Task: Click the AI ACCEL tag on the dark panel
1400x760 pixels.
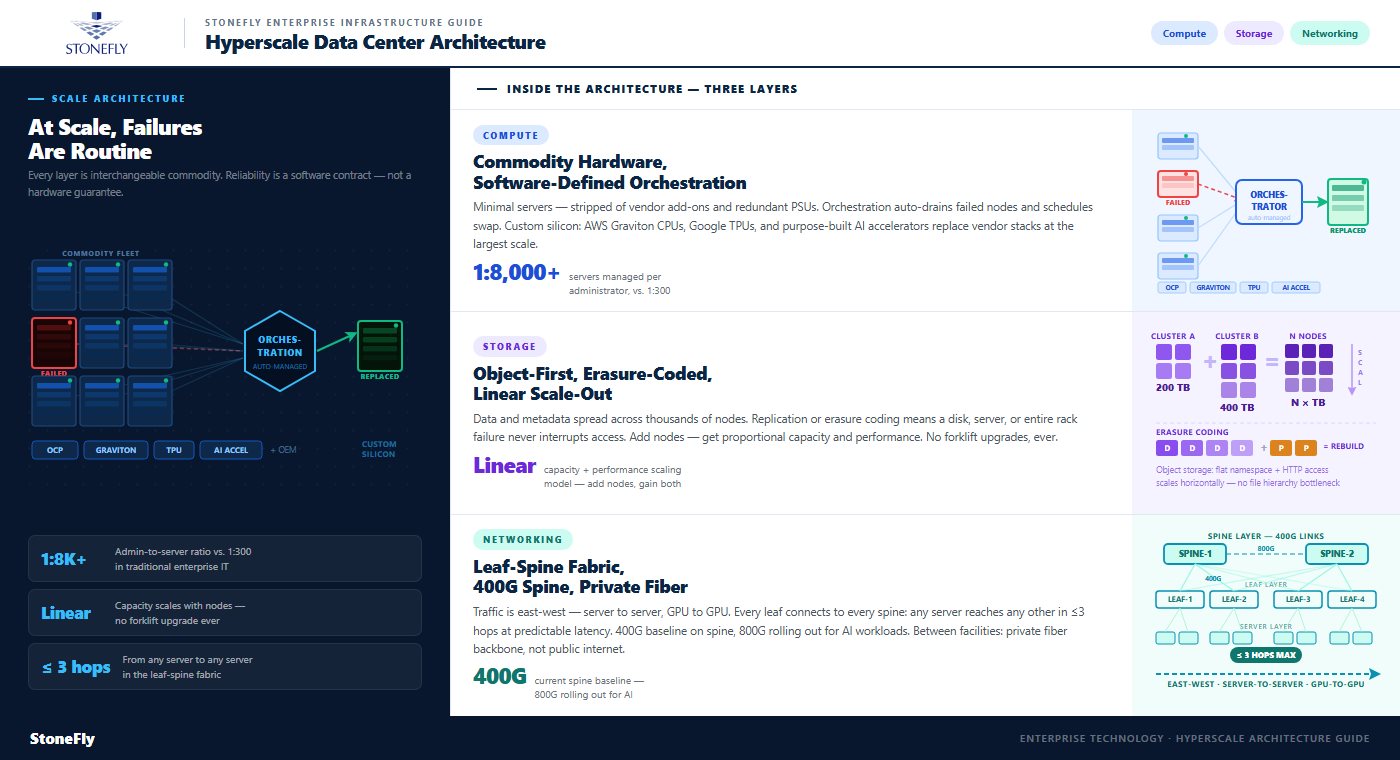Action: pyautogui.click(x=230, y=449)
